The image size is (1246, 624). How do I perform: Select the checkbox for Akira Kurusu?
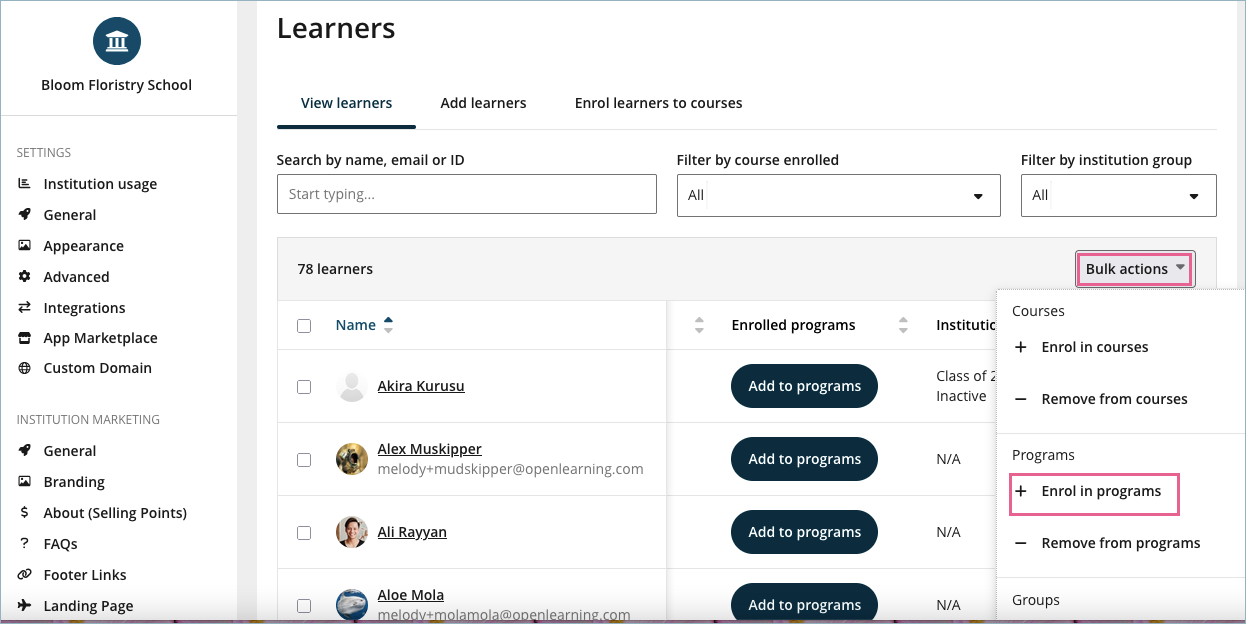(304, 387)
